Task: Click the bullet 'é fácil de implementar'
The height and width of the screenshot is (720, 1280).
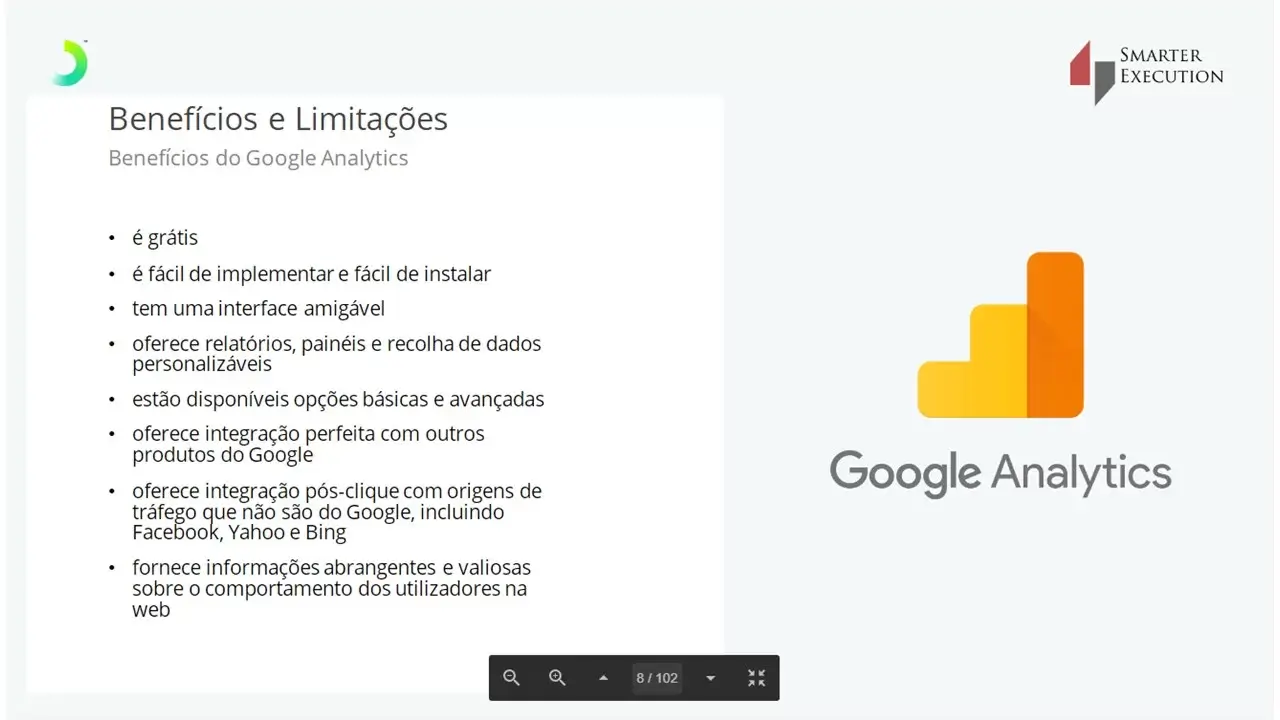Action: click(311, 273)
